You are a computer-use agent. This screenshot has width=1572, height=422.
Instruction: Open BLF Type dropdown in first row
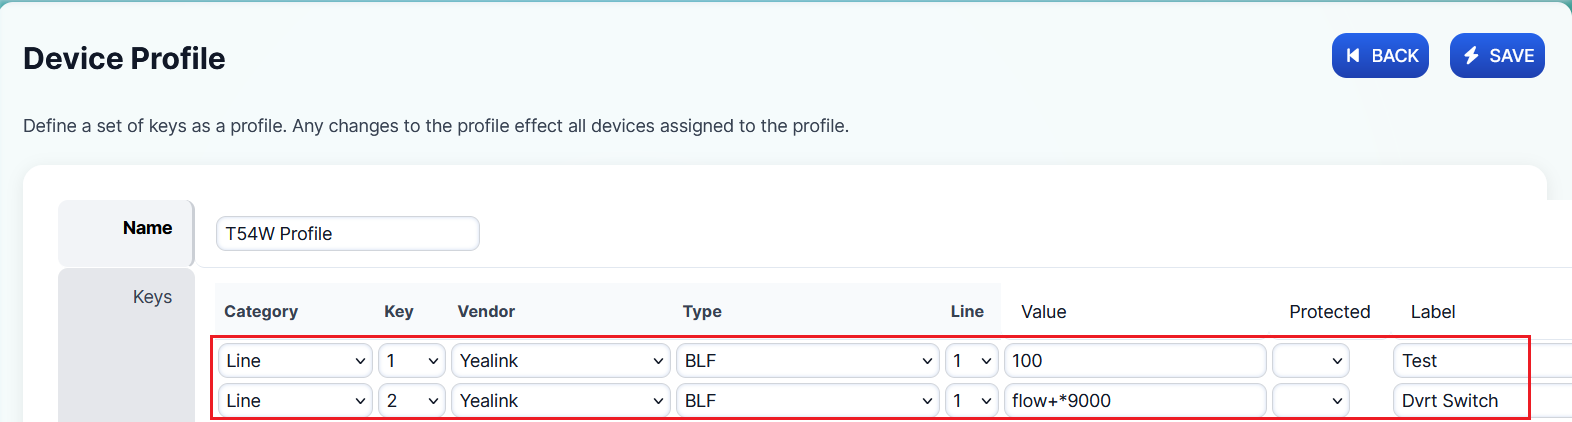[808, 361]
